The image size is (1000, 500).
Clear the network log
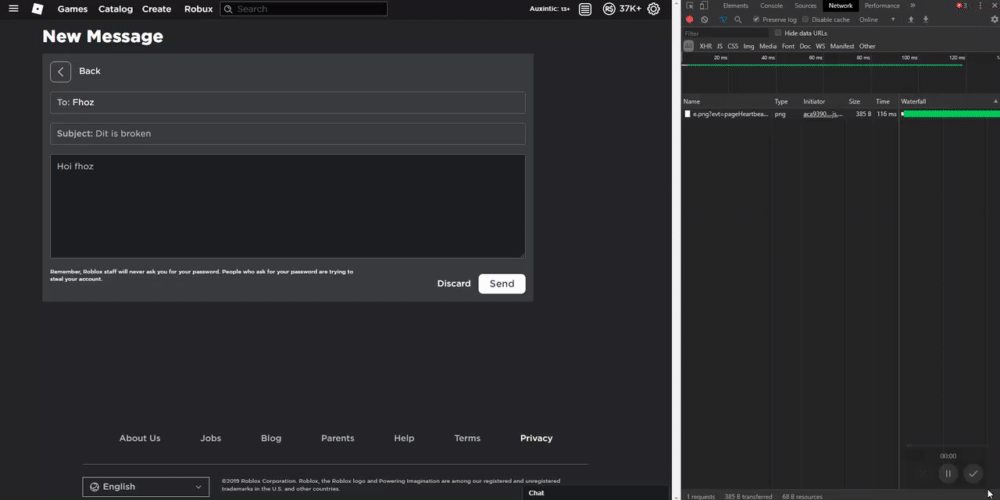(704, 20)
